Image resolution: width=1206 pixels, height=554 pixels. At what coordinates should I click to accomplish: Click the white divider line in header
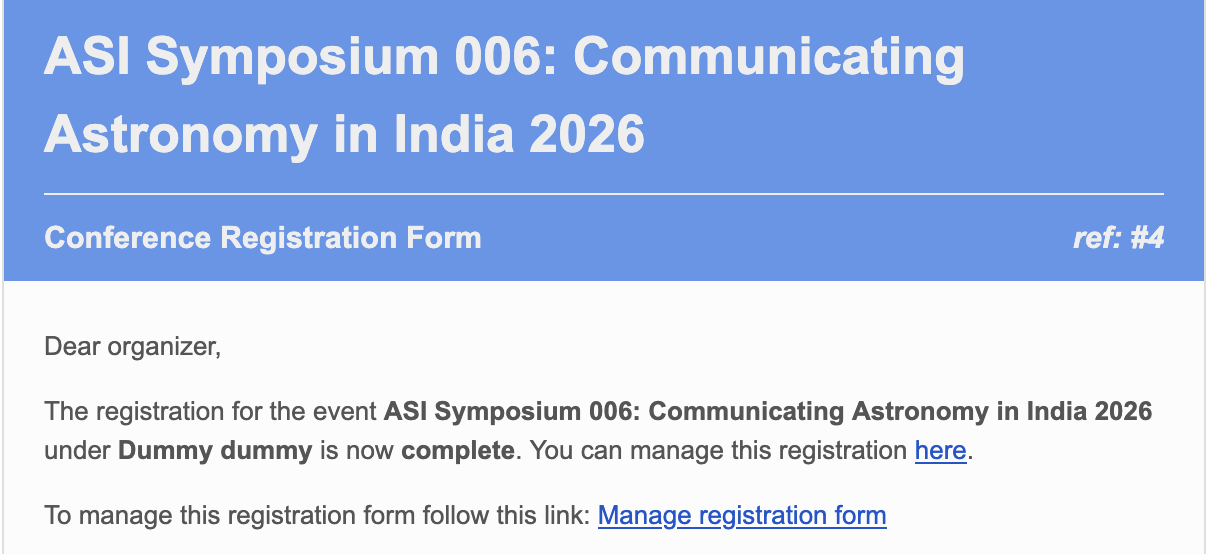click(x=604, y=193)
